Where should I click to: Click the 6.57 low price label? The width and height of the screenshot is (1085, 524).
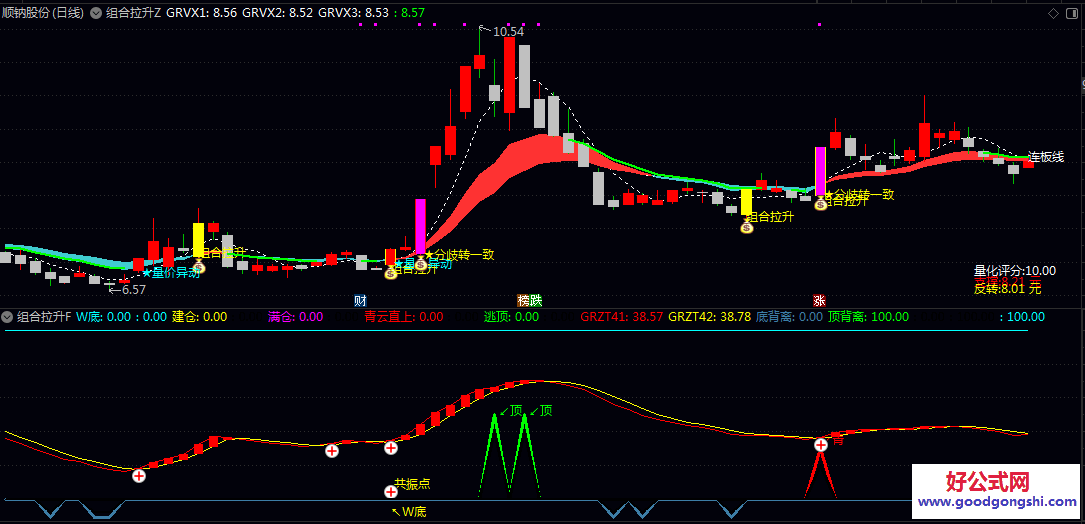[134, 289]
